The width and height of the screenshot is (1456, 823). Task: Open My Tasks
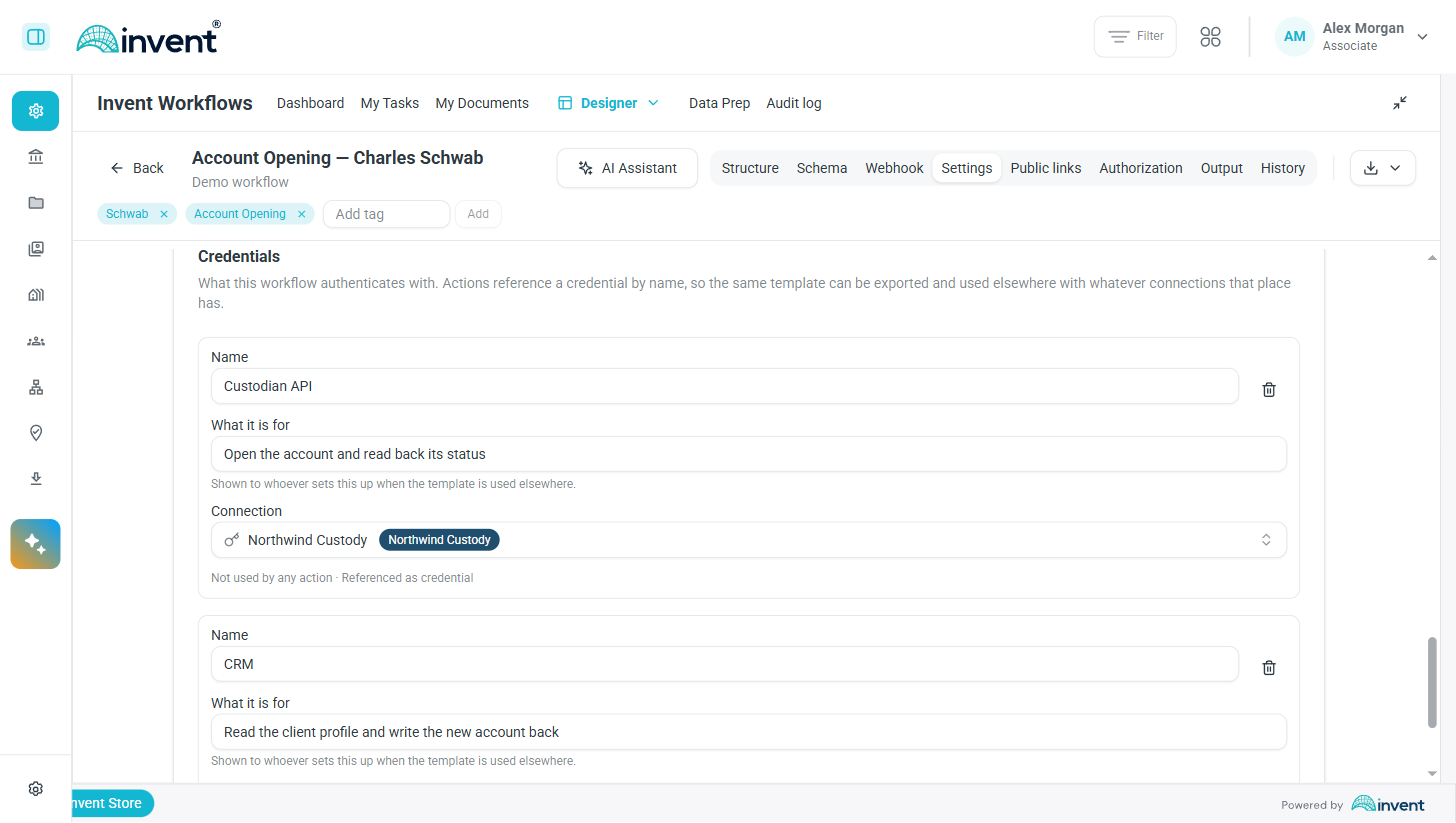[x=390, y=103]
